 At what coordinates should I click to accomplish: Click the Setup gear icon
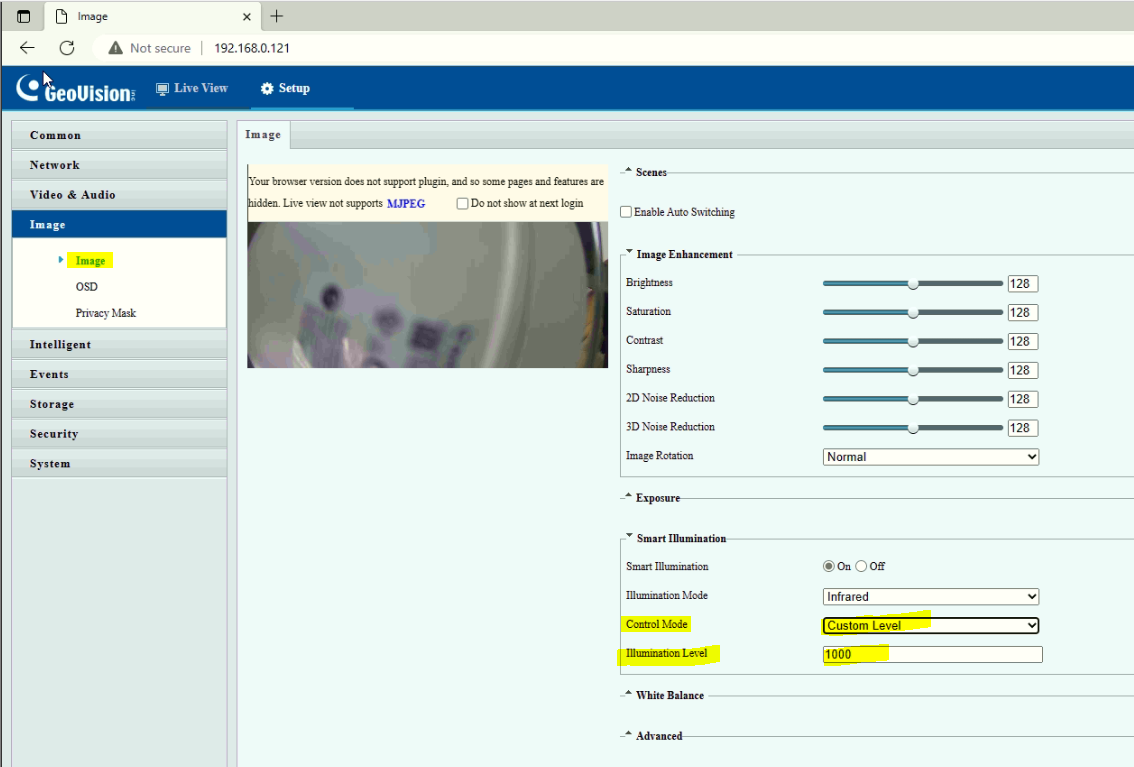267,88
